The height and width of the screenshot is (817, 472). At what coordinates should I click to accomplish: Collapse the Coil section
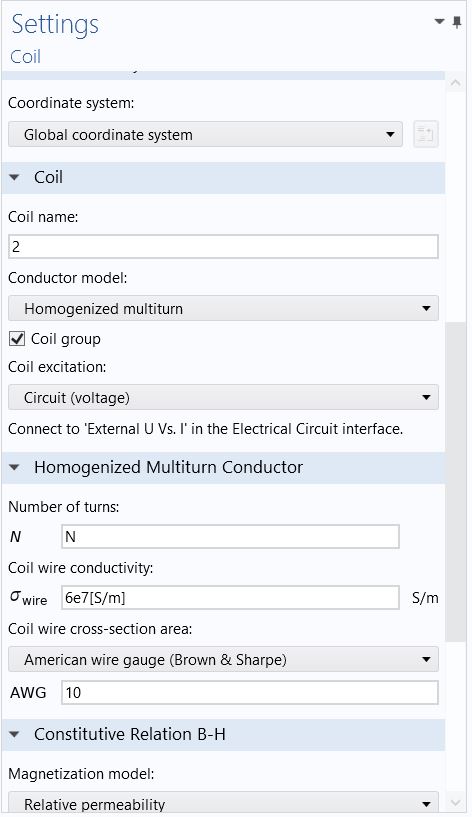[x=15, y=177]
